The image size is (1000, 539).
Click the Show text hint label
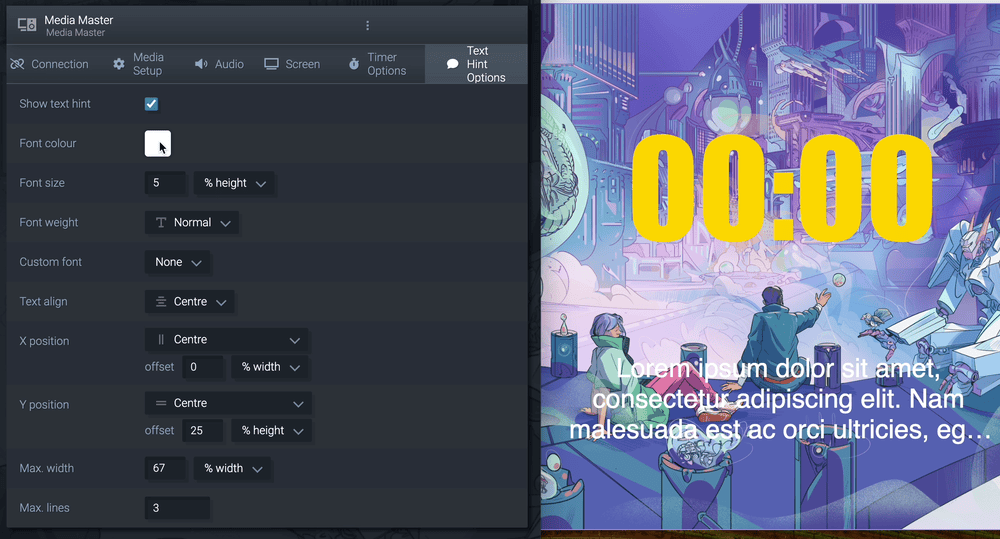click(55, 104)
